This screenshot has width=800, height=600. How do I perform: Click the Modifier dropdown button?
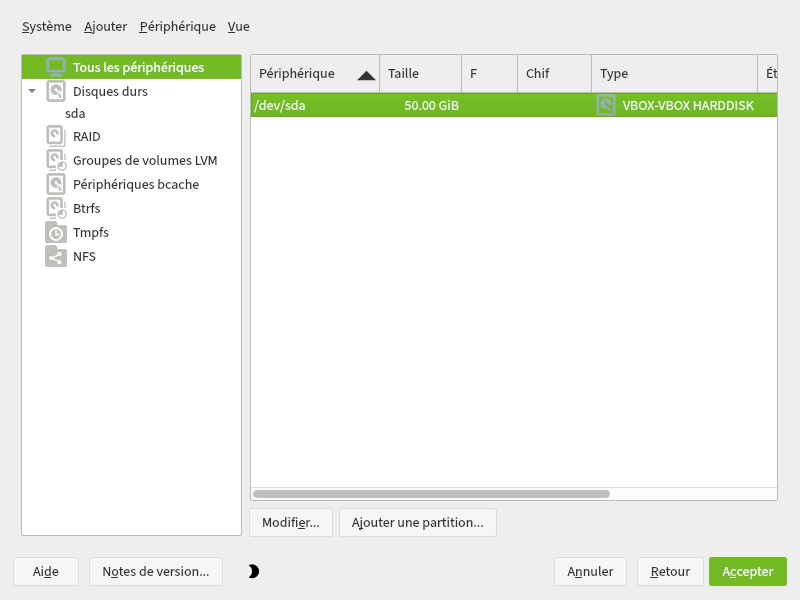pos(290,522)
